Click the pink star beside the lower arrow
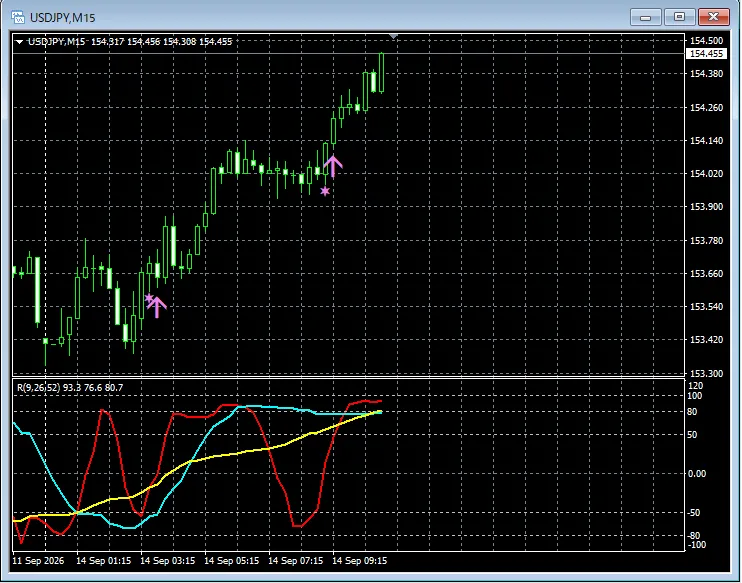 pyautogui.click(x=149, y=298)
